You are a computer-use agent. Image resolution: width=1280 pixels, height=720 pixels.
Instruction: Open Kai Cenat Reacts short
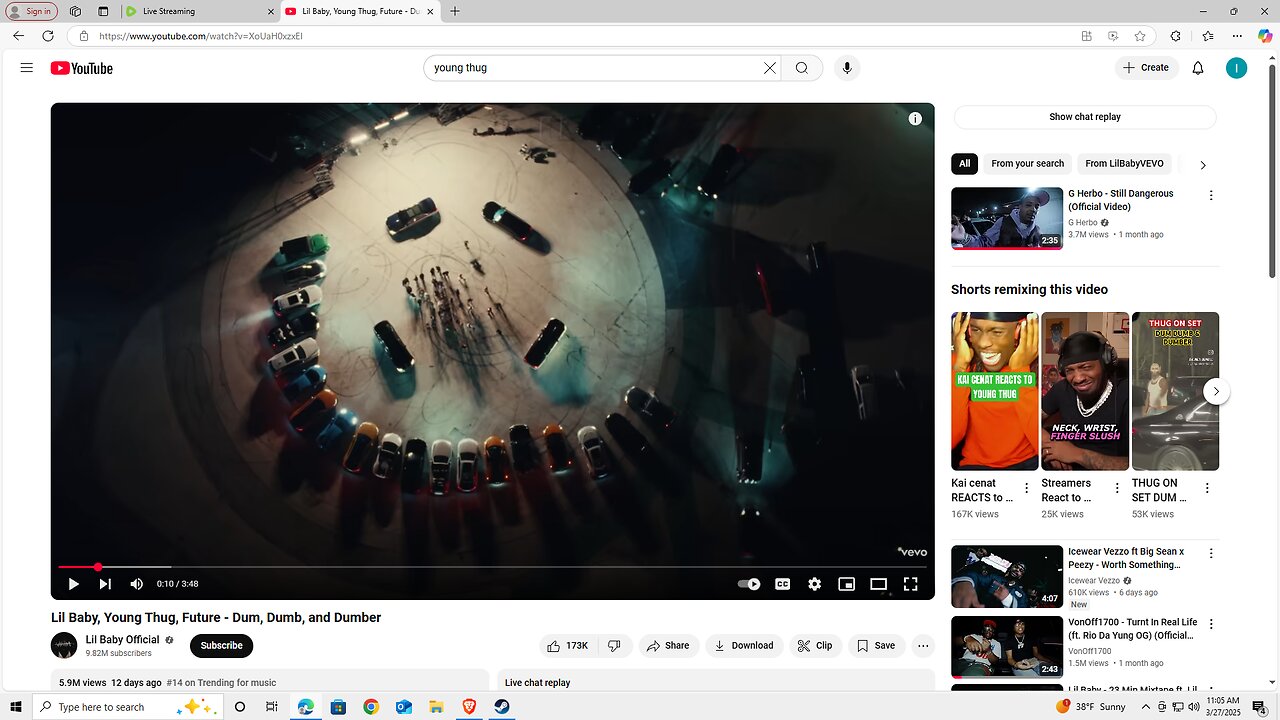click(995, 391)
